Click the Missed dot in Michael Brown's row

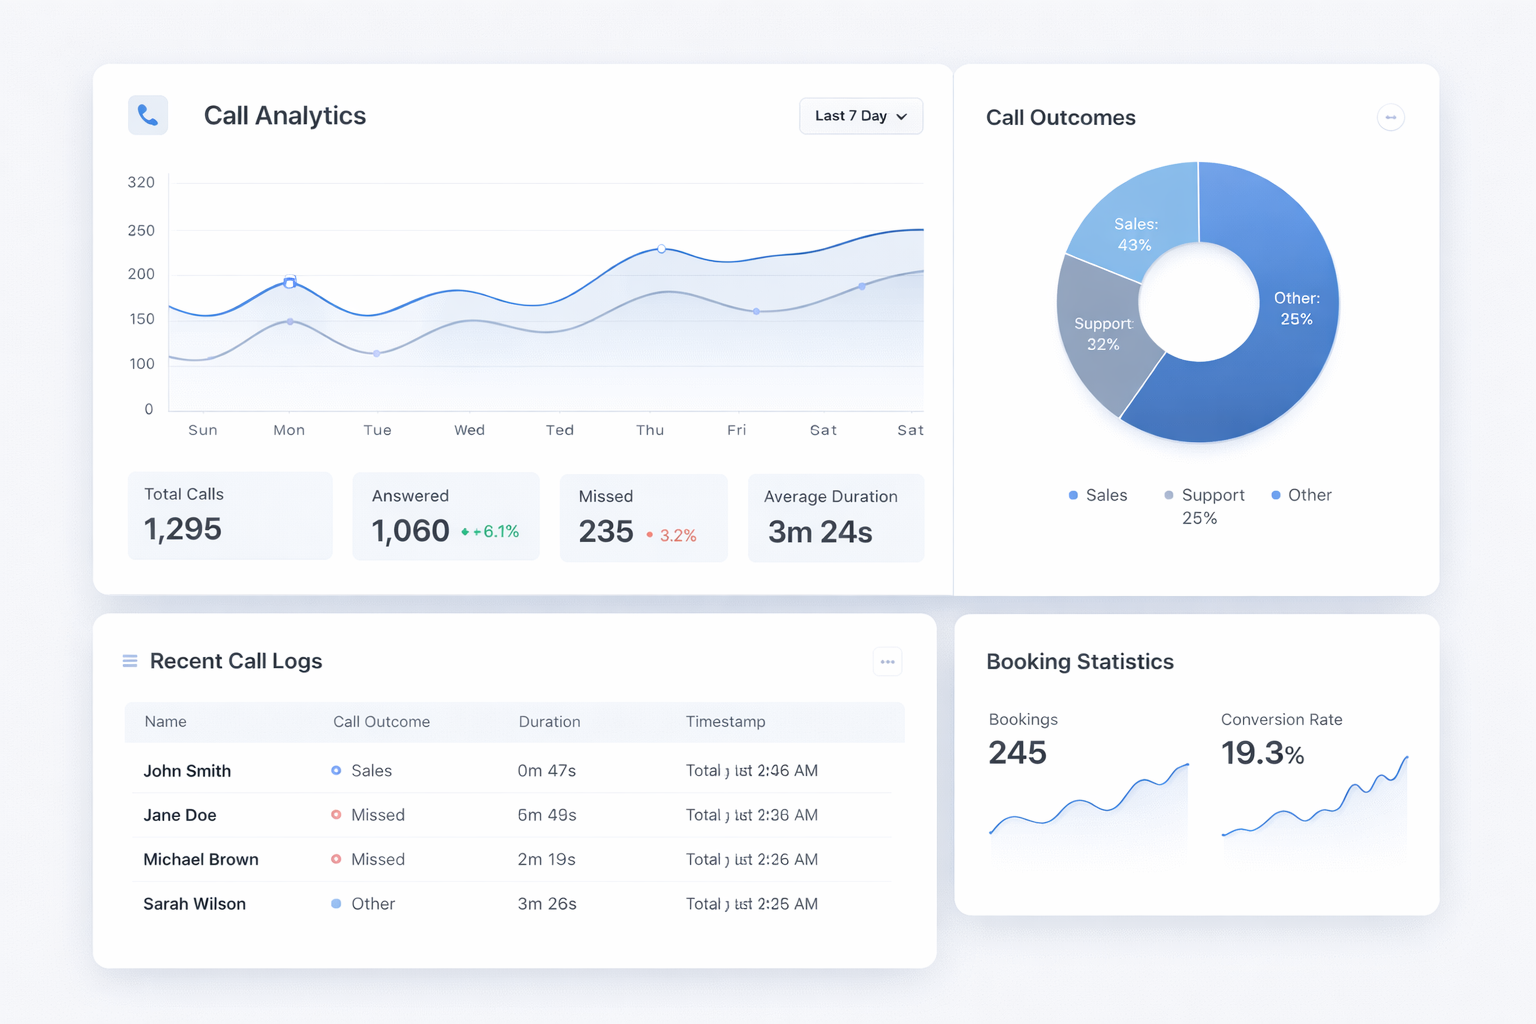335,859
